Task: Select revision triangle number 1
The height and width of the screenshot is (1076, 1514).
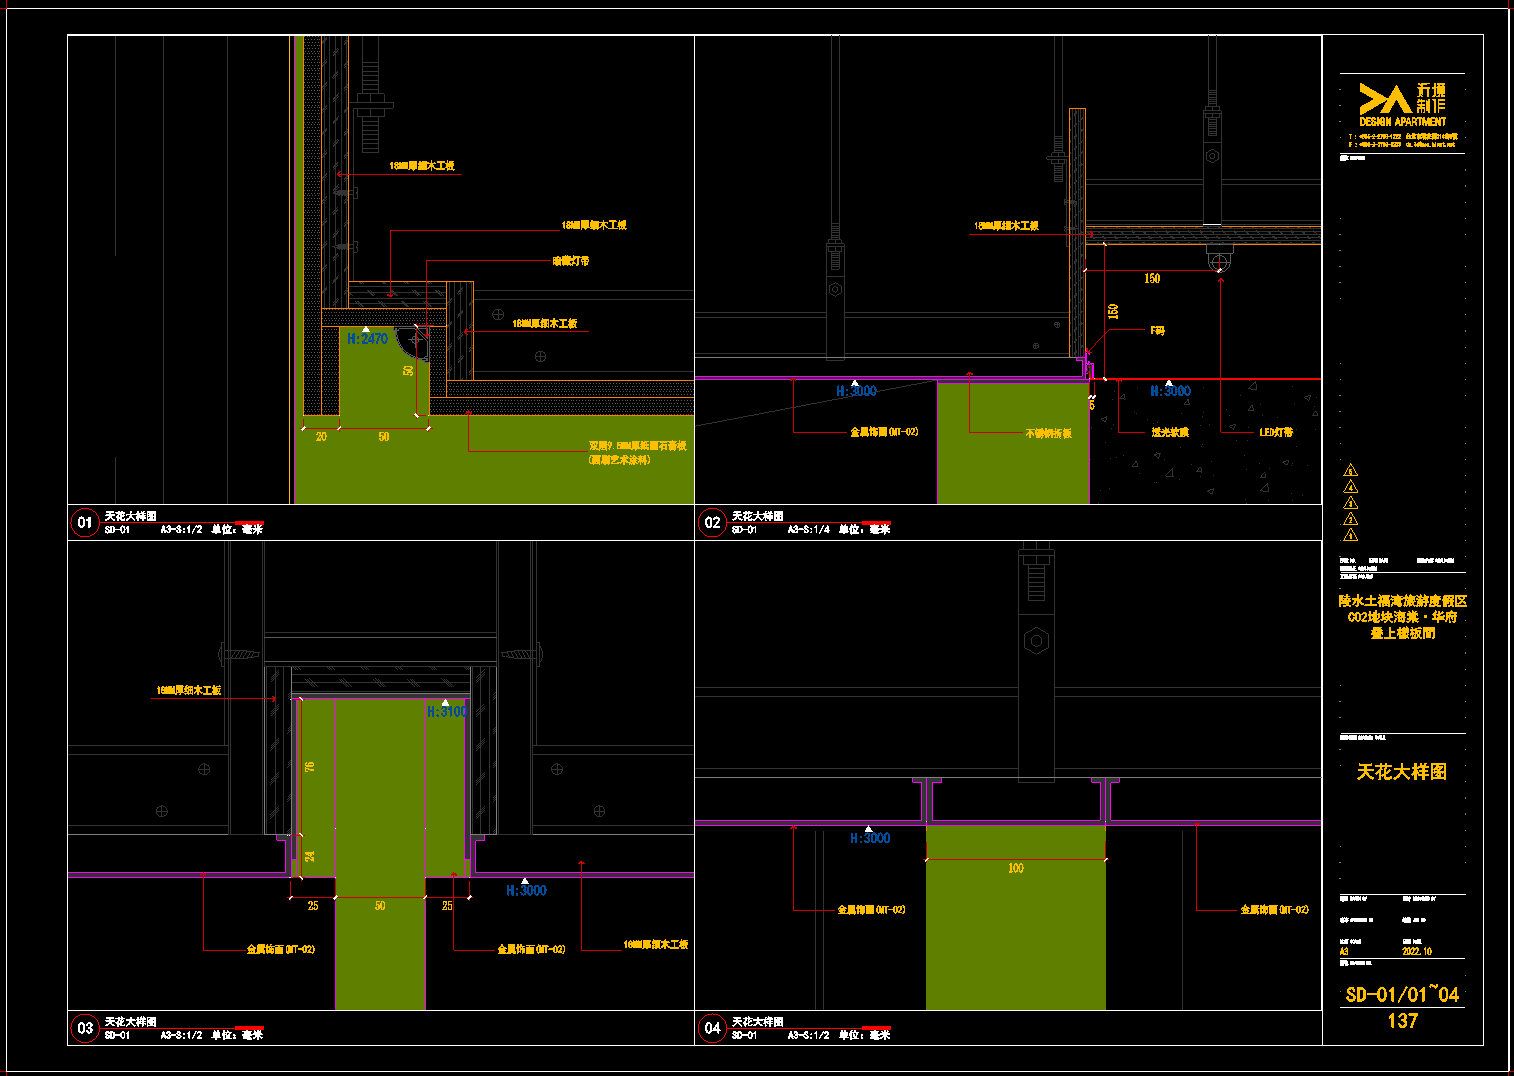Action: [1351, 536]
